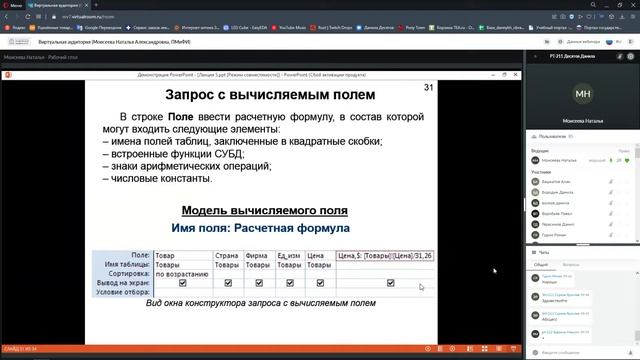Click the green microphone icon of the presenter
Viewport: 640px width, 360px height.
coord(611,160)
